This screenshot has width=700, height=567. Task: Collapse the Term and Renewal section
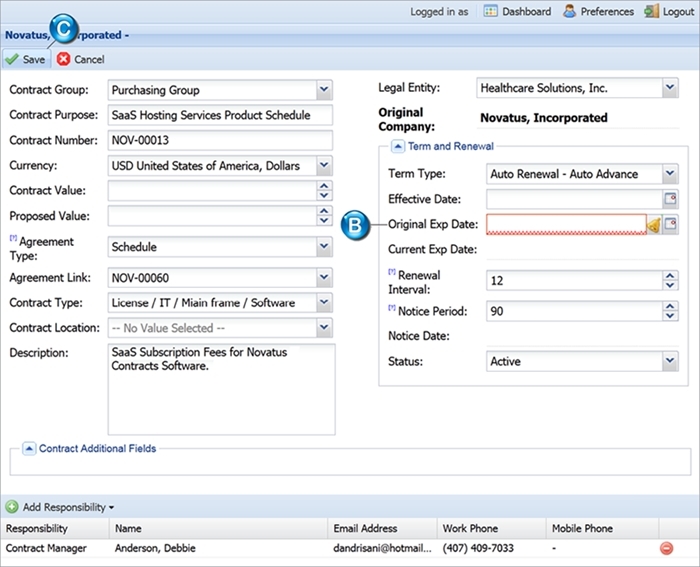pos(398,146)
